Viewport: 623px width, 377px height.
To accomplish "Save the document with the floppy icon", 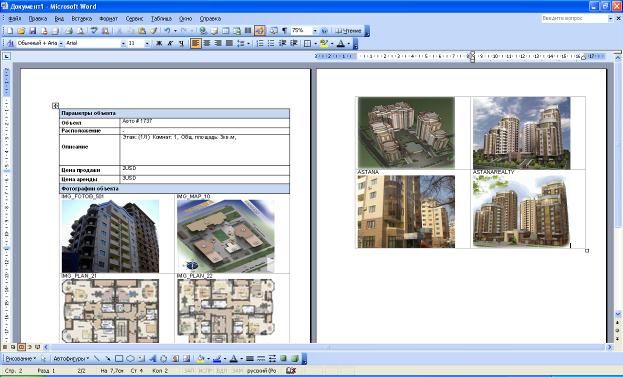I will (33, 31).
